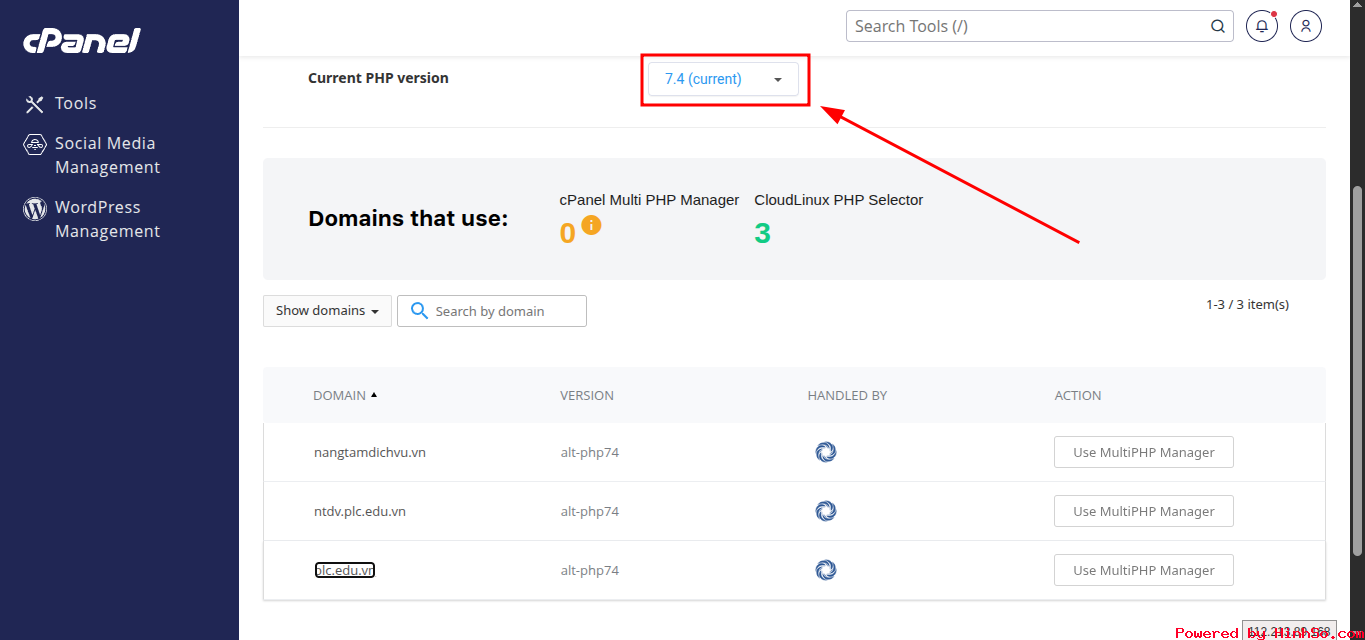The height and width of the screenshot is (640, 1365).
Task: Use MultiPHP Manager for ntdv.plc.edu.vn
Action: (x=1144, y=511)
